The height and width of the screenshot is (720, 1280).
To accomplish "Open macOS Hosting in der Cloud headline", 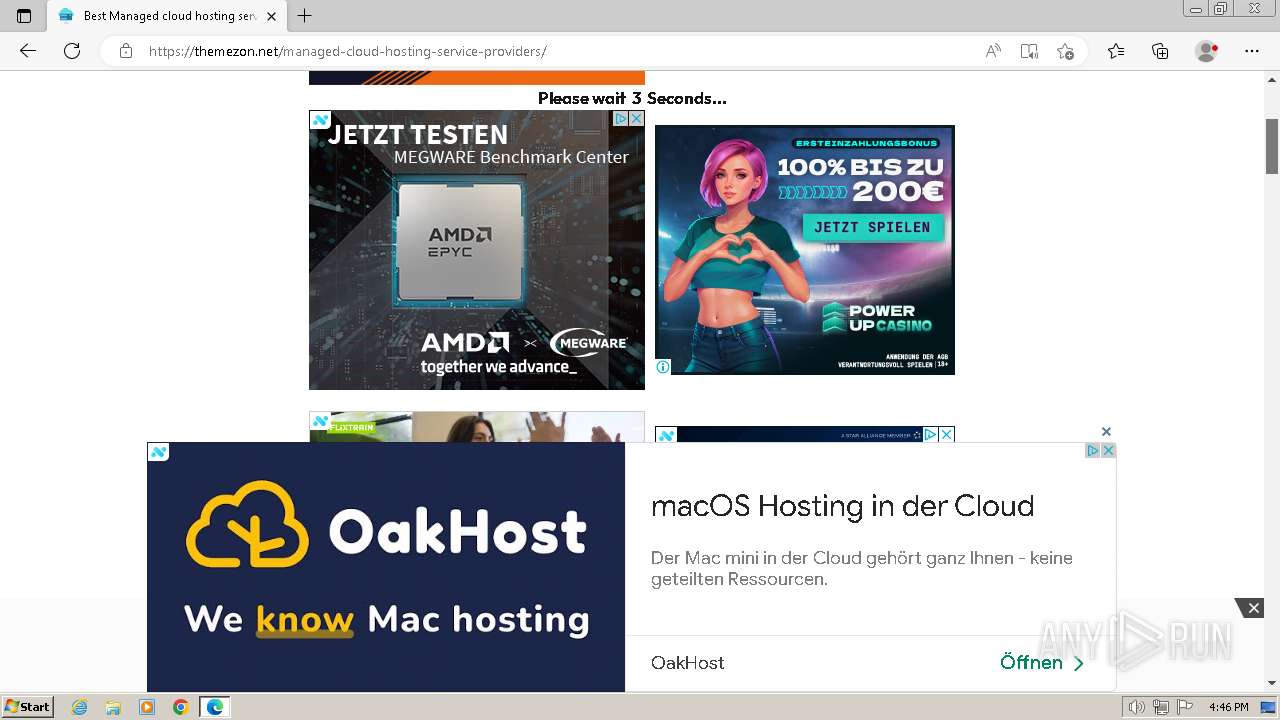I will tap(842, 506).
